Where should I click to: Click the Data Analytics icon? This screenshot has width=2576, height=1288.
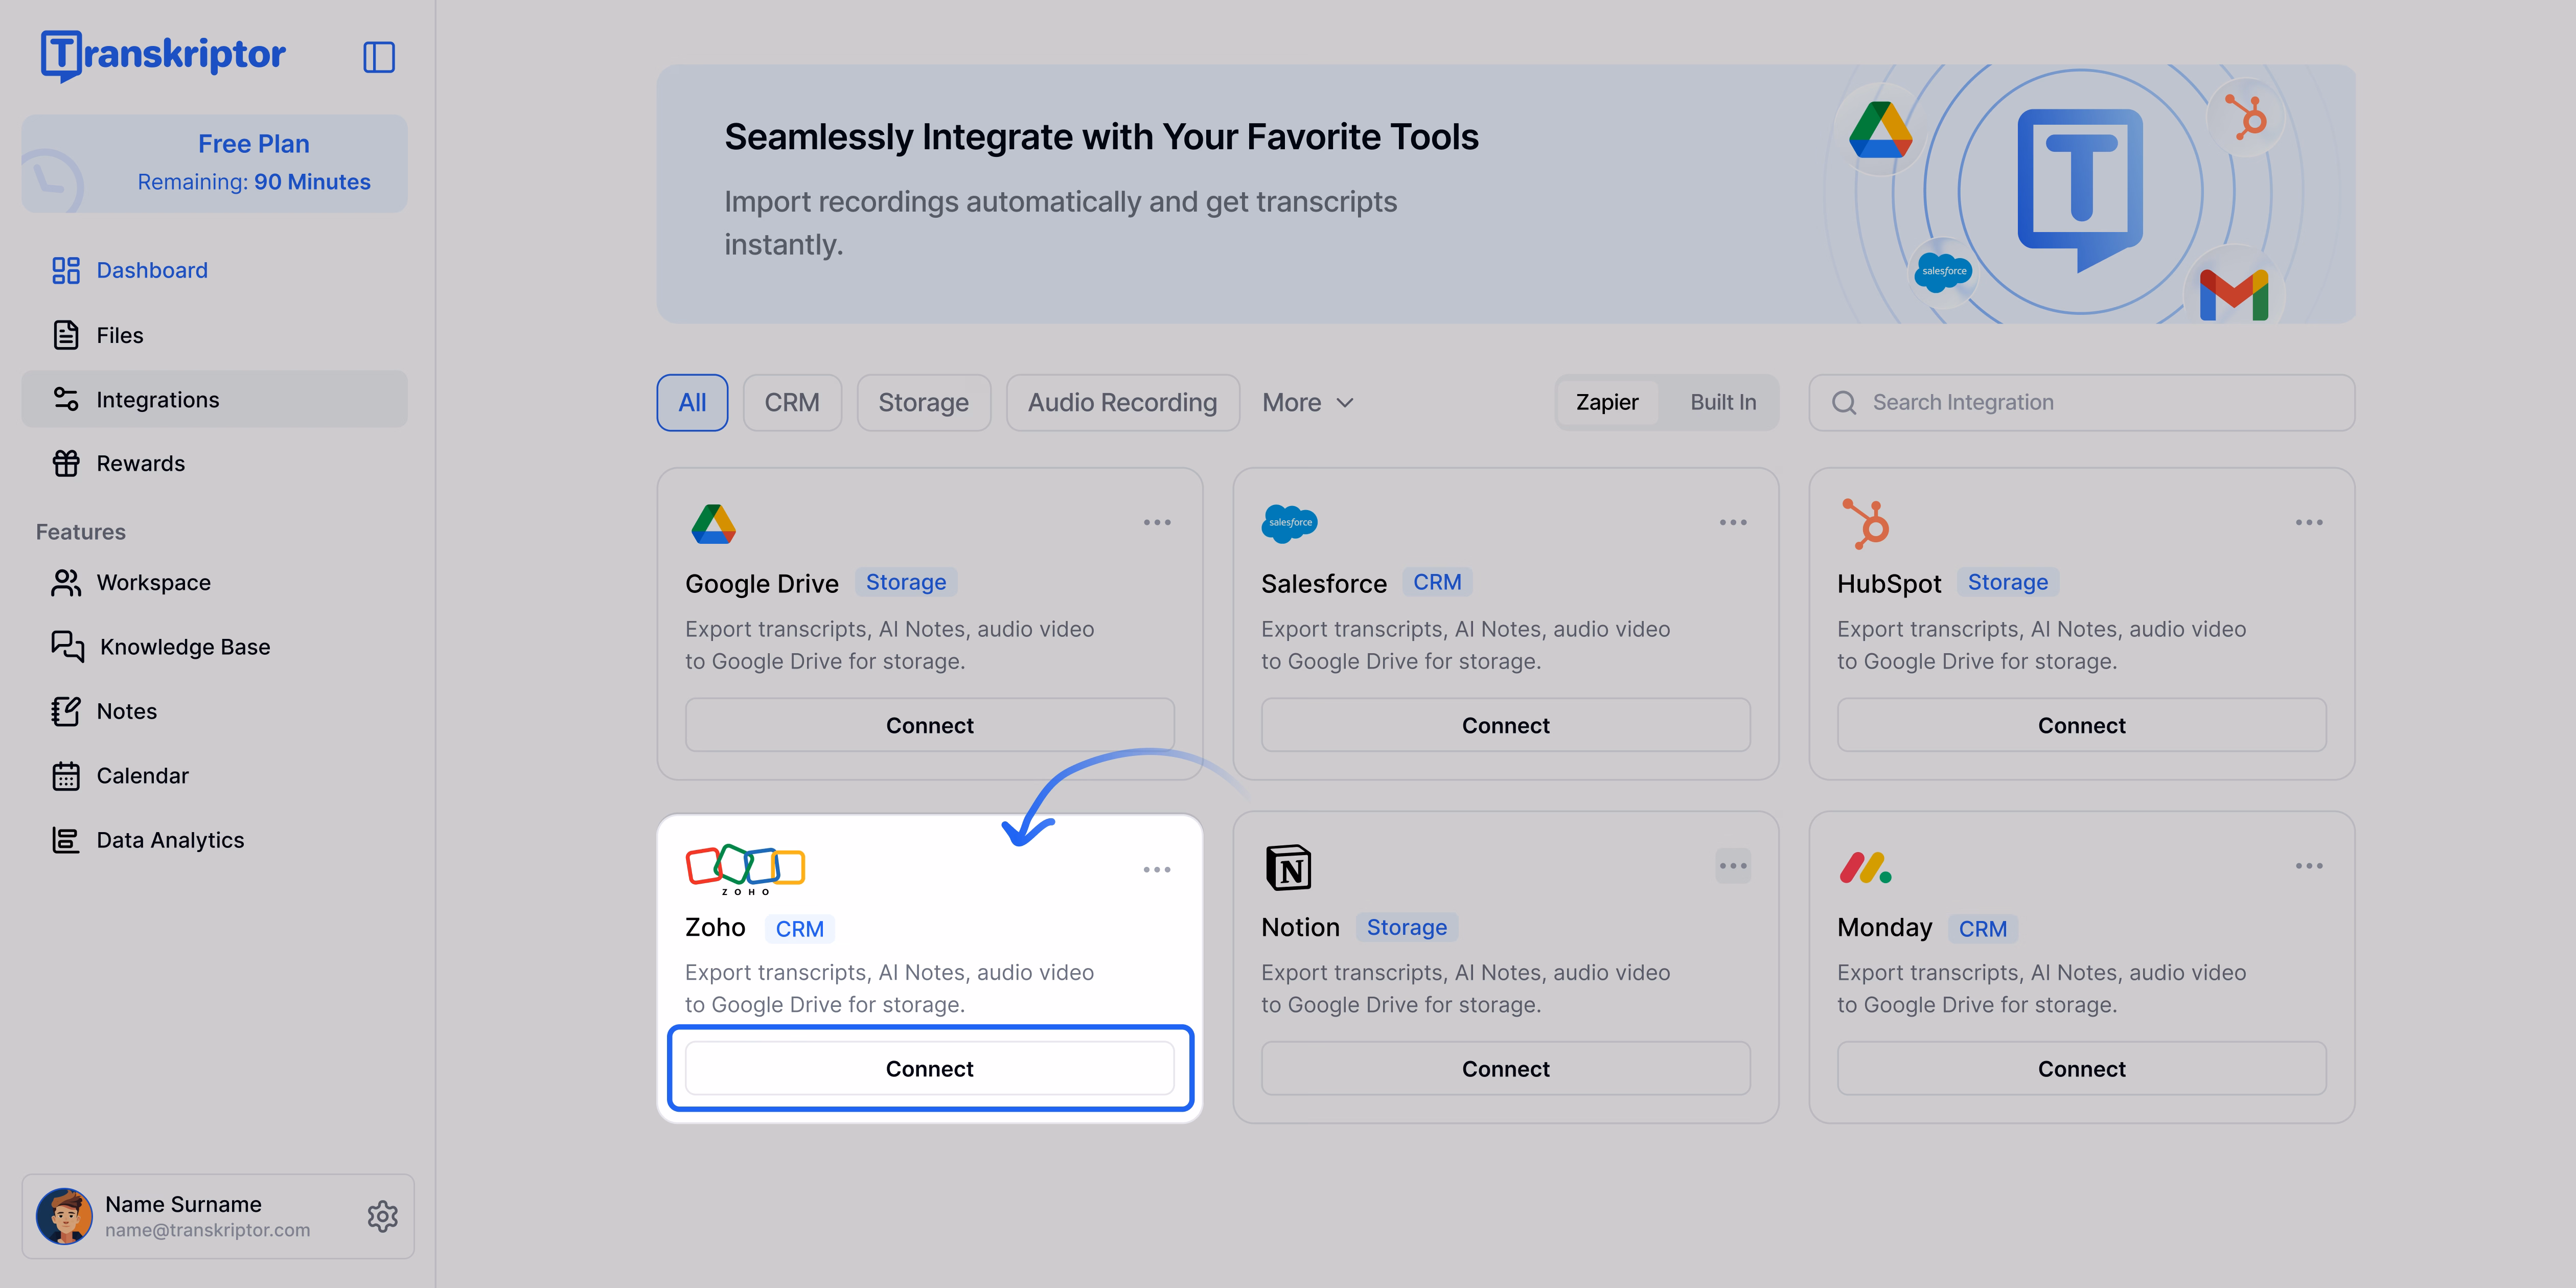click(x=66, y=840)
